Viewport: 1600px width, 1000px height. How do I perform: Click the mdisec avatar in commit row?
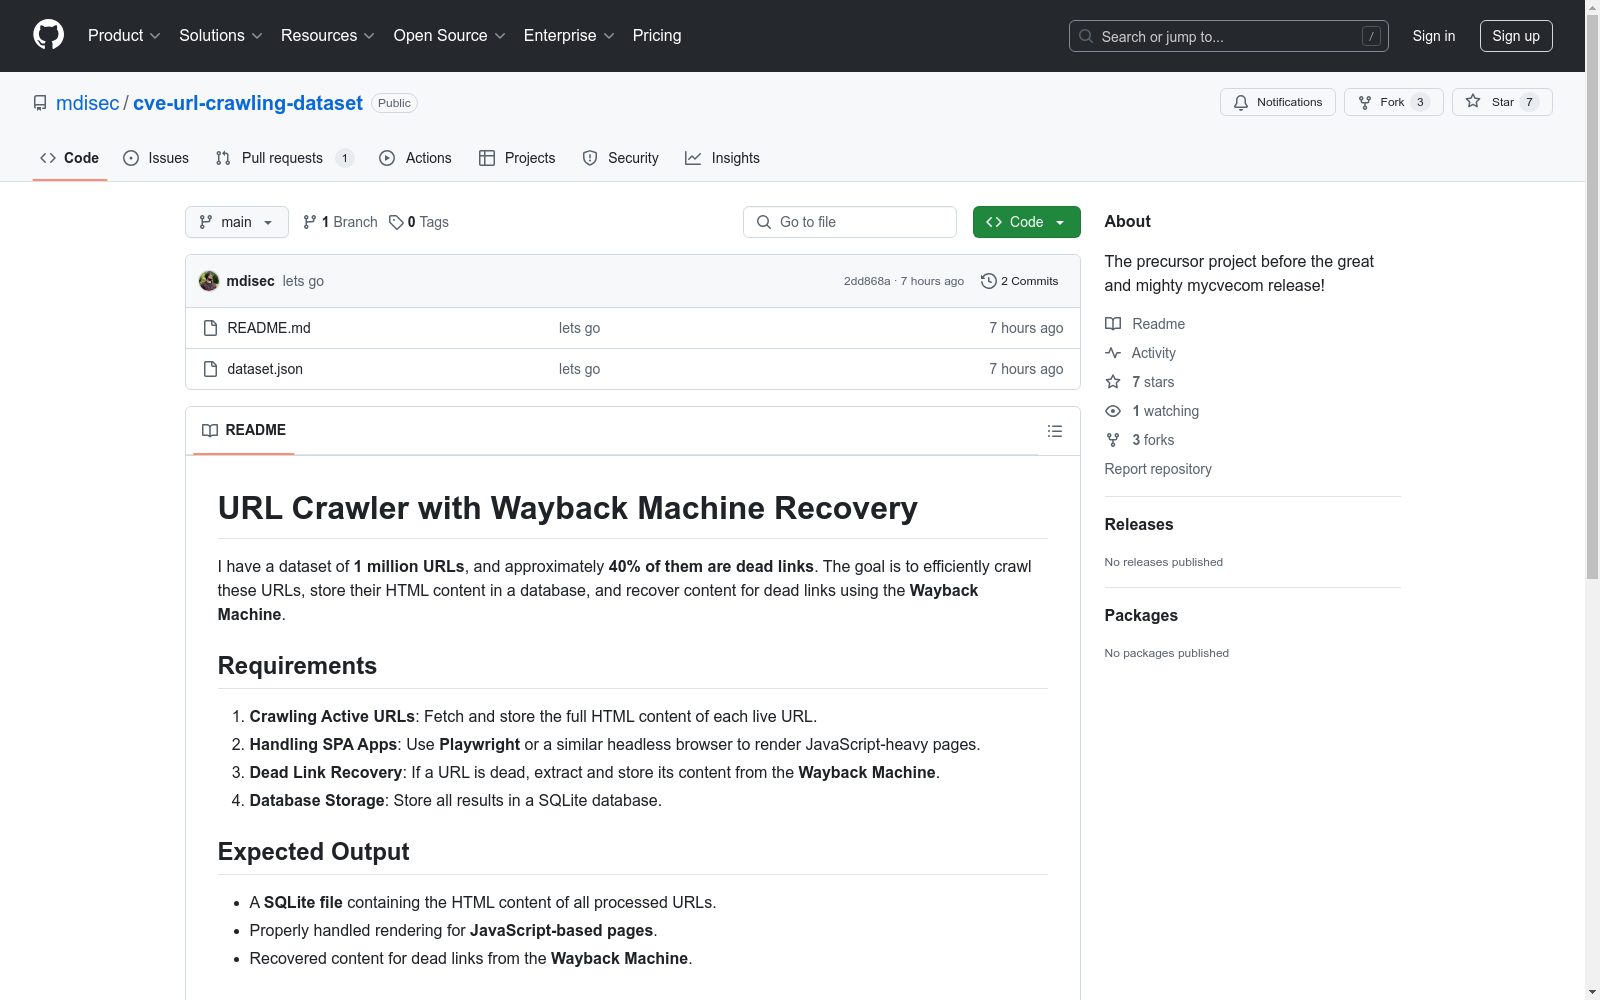[209, 281]
